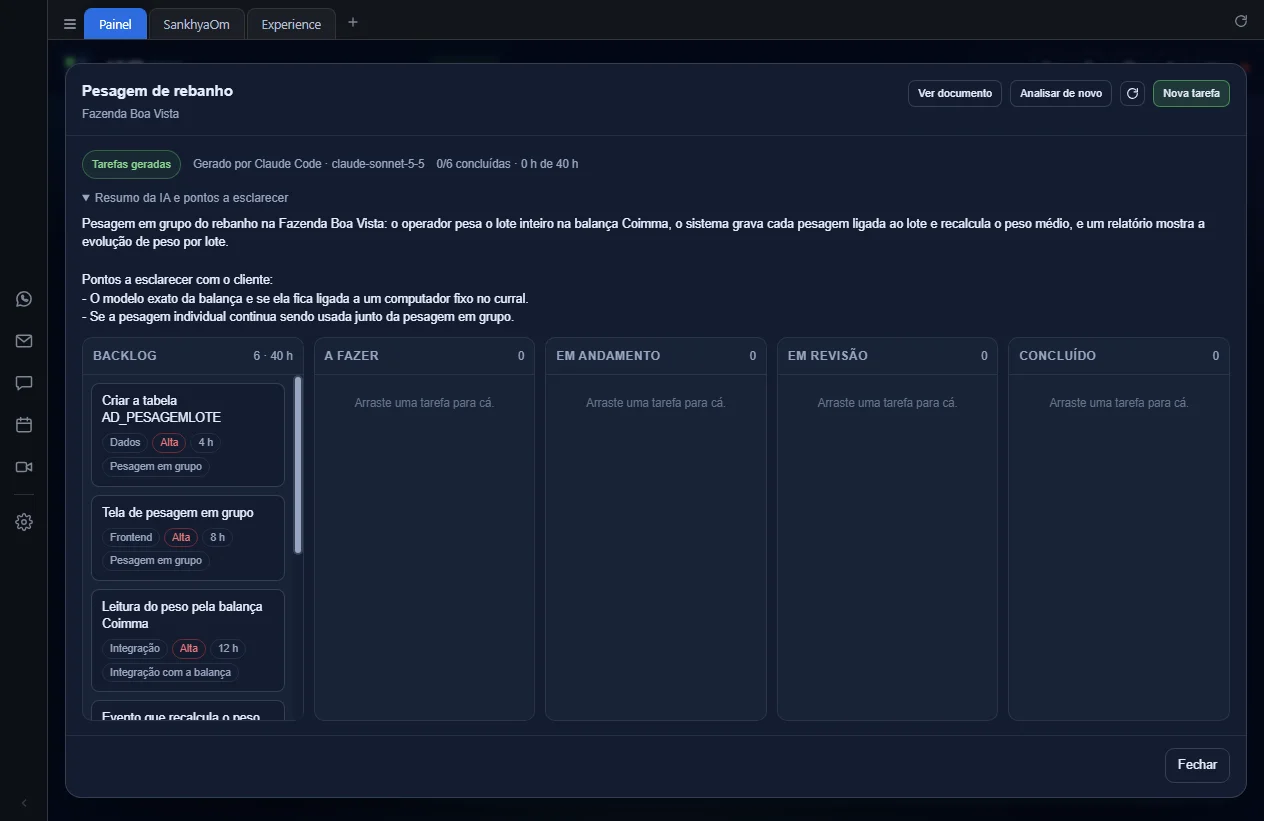
Task: Click Pesagem em grupo tag under Dados card
Action: coord(156,466)
